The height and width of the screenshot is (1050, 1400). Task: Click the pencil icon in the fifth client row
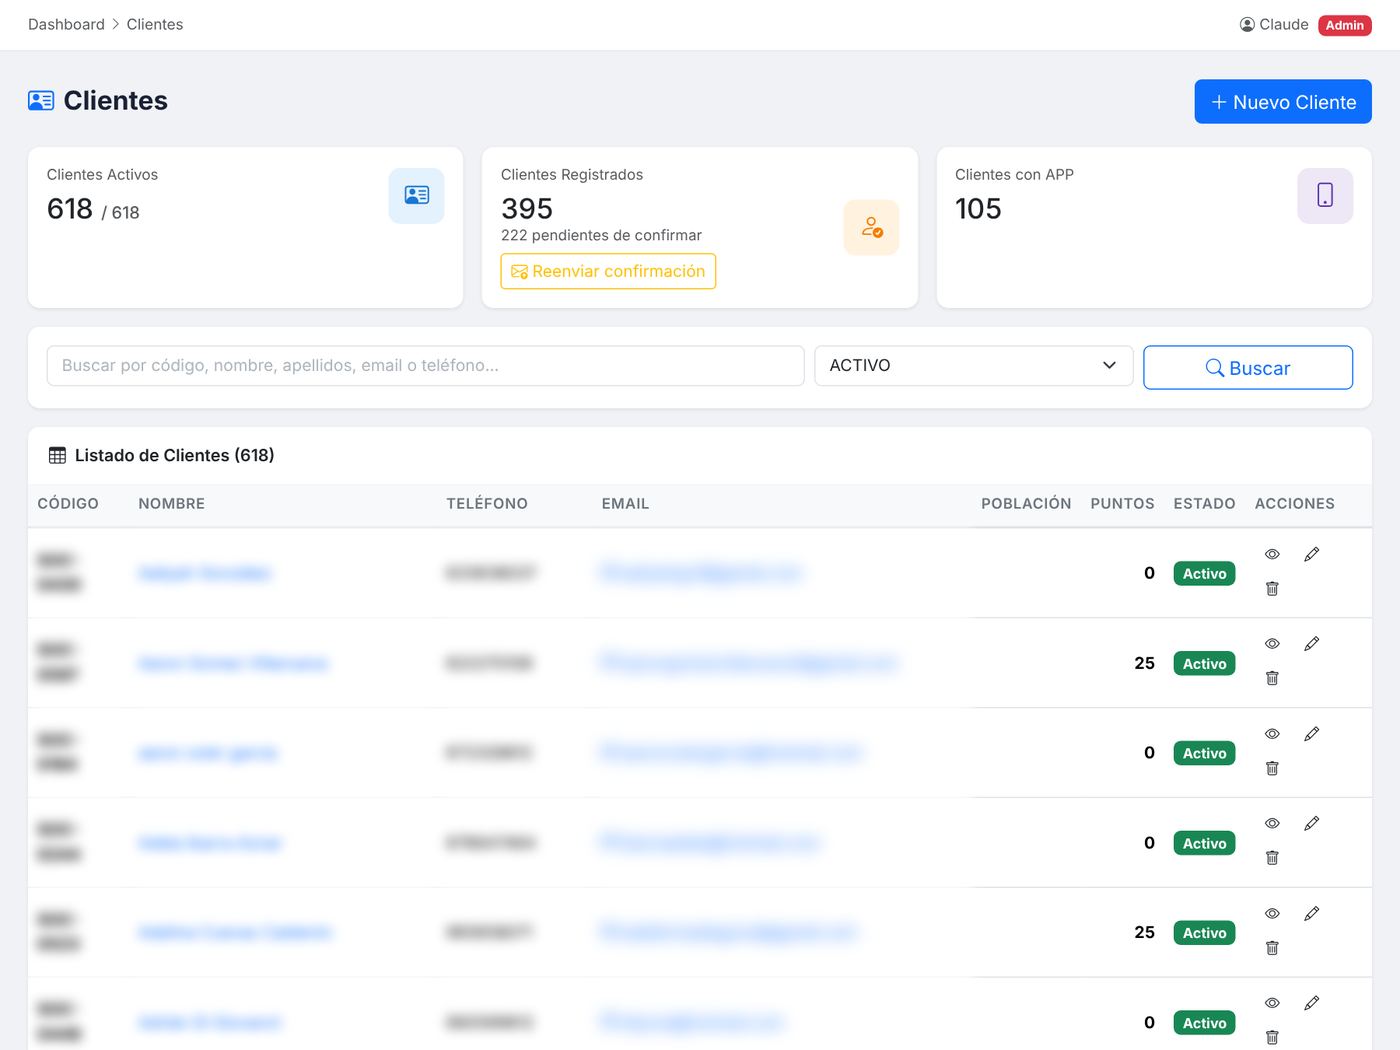click(1312, 913)
